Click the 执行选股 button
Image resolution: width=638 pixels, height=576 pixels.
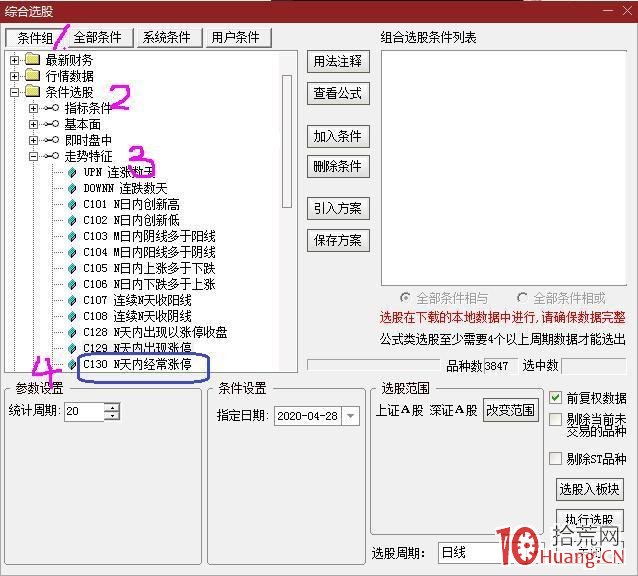tap(590, 519)
